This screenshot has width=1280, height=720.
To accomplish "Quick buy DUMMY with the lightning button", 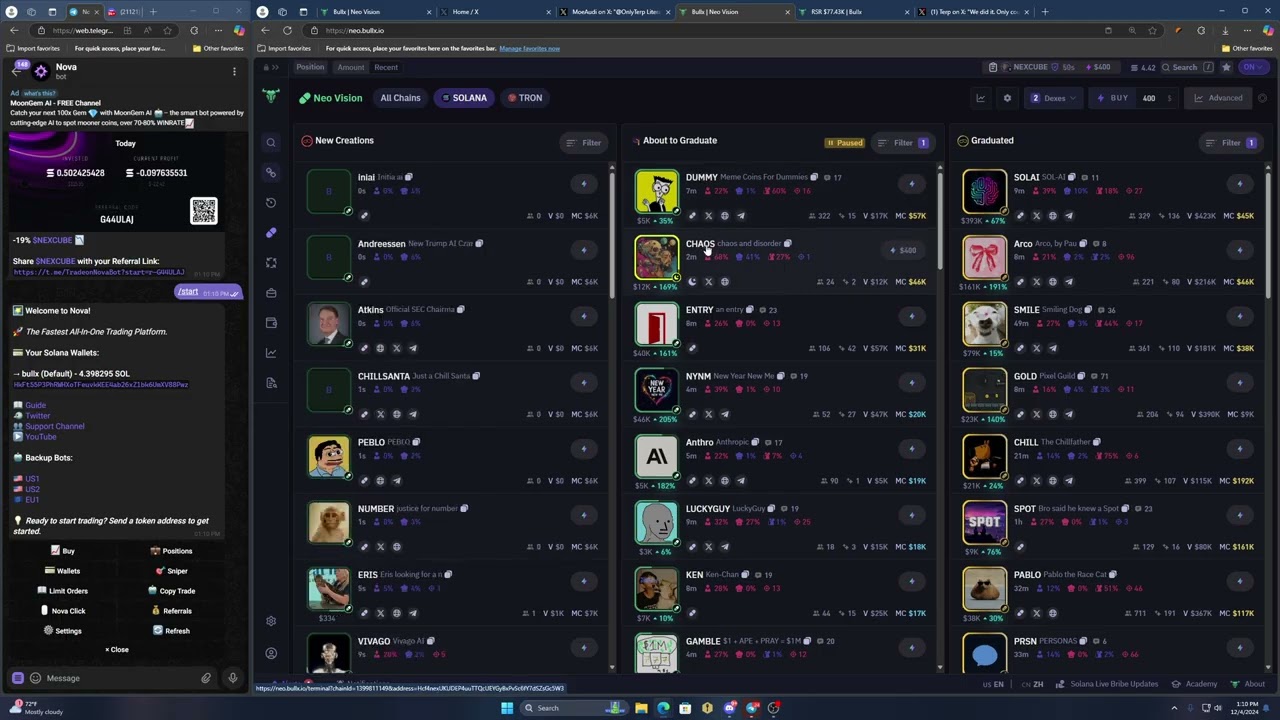I will (x=911, y=183).
